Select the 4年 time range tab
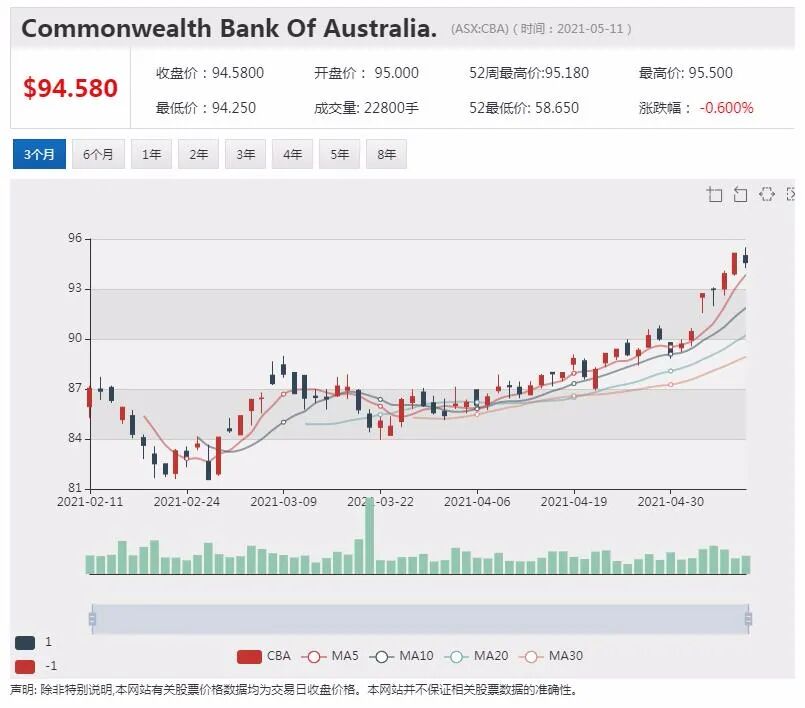This screenshot has height=708, width=805. [292, 154]
